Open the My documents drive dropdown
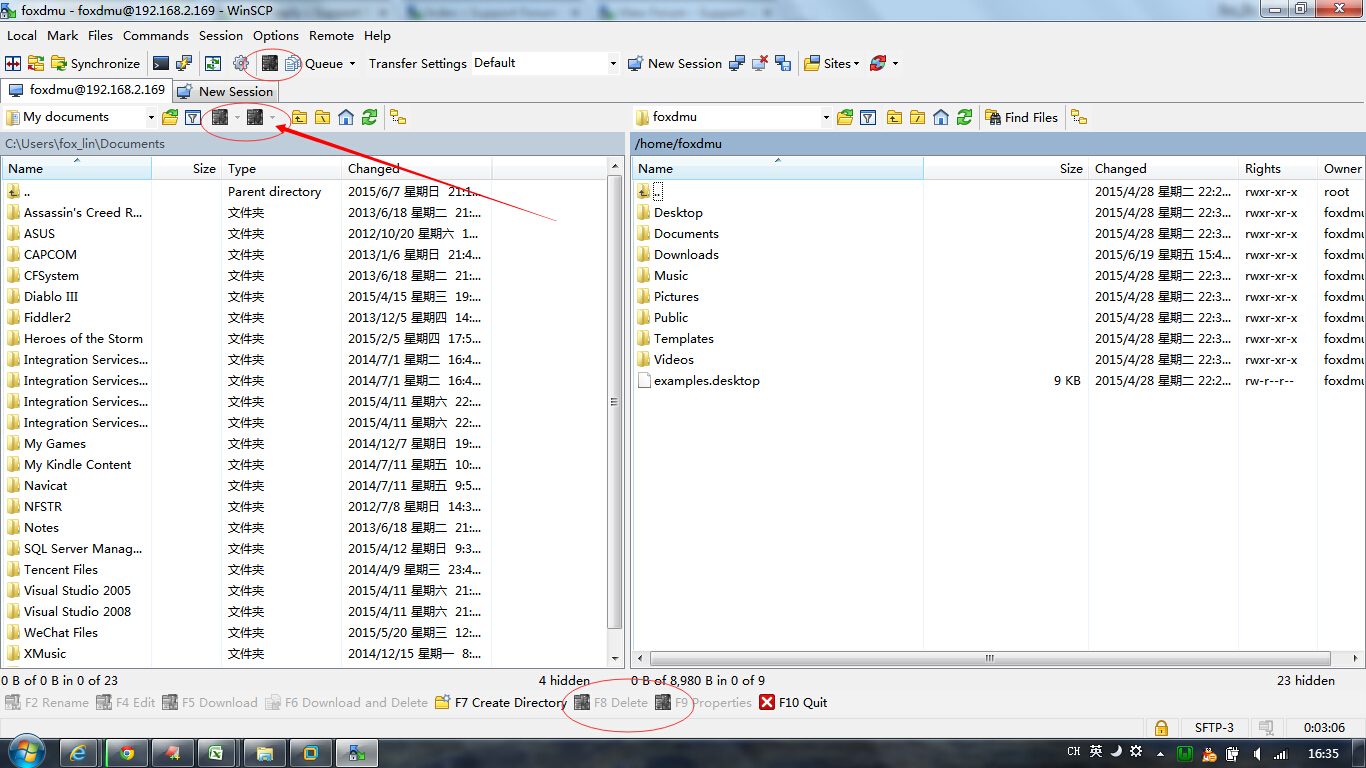This screenshot has height=768, width=1366. point(151,117)
